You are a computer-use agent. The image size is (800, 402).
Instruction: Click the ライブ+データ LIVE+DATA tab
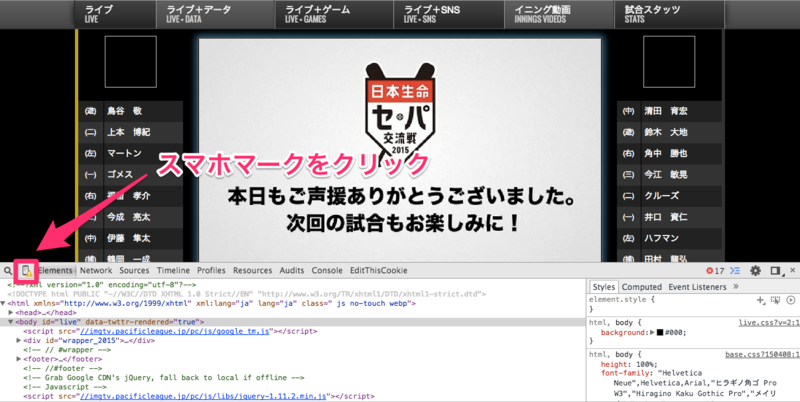[216, 14]
